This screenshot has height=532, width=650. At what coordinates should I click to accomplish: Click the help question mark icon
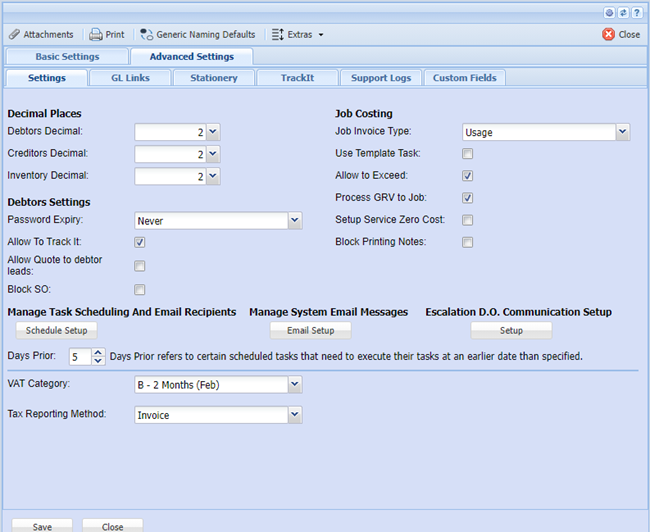[637, 13]
